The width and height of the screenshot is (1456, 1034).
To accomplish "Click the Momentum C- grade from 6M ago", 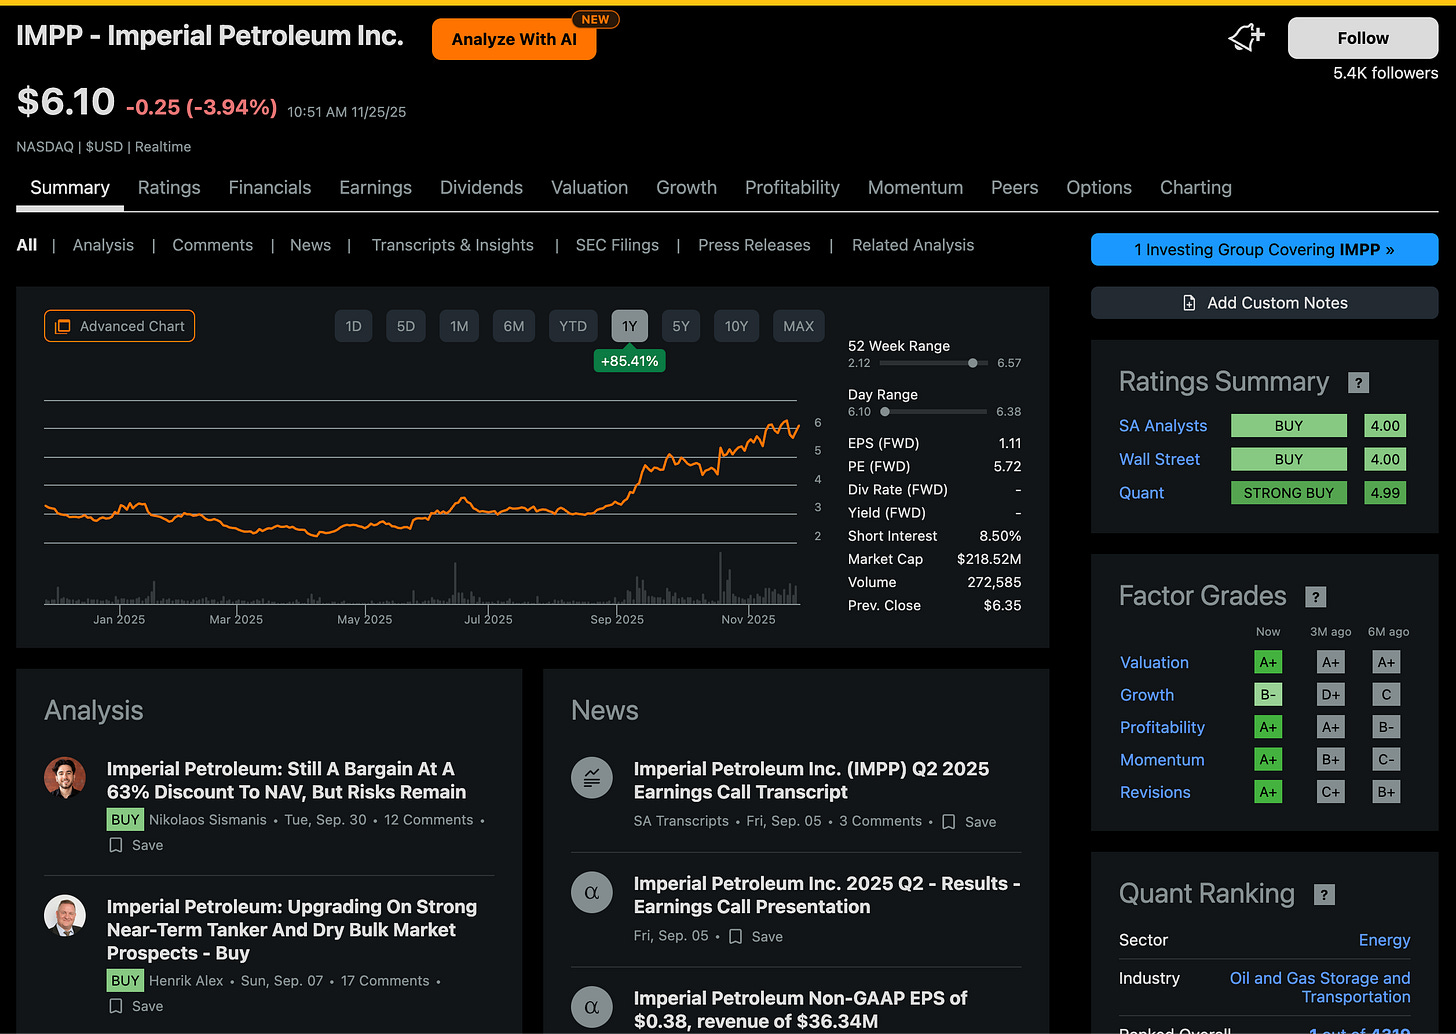I will [x=1386, y=760].
